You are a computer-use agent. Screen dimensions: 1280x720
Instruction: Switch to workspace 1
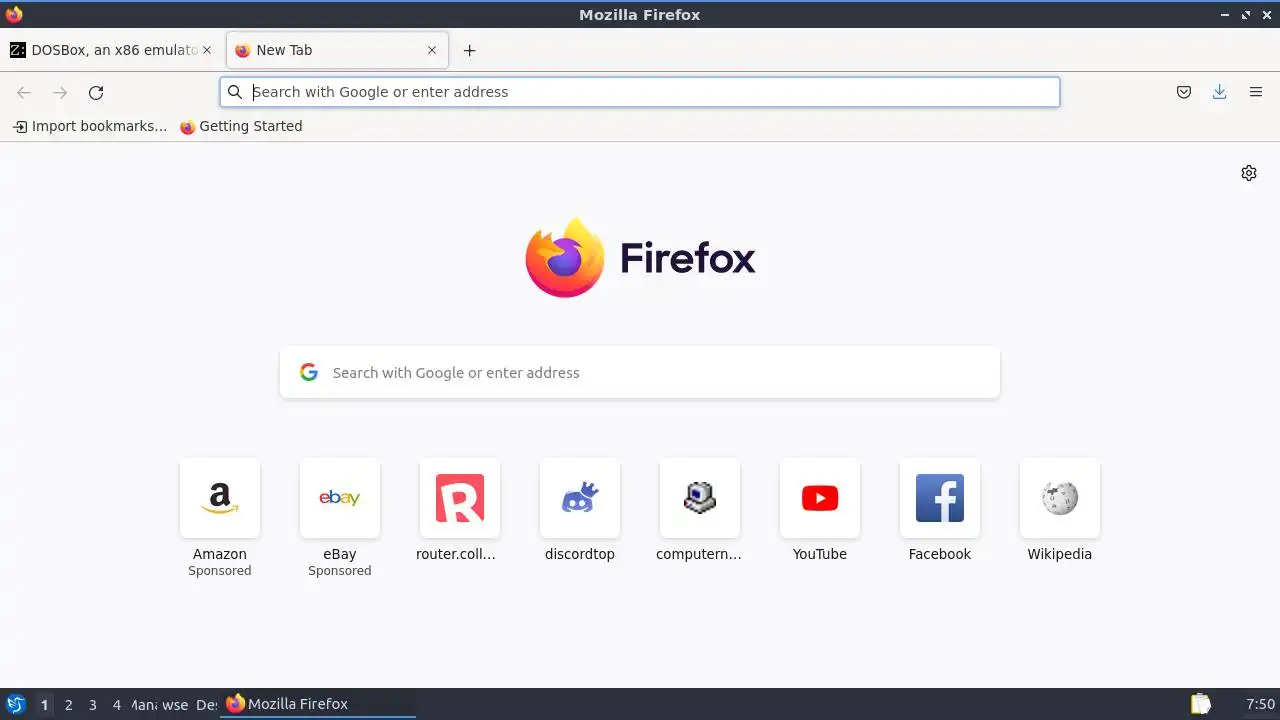click(44, 704)
